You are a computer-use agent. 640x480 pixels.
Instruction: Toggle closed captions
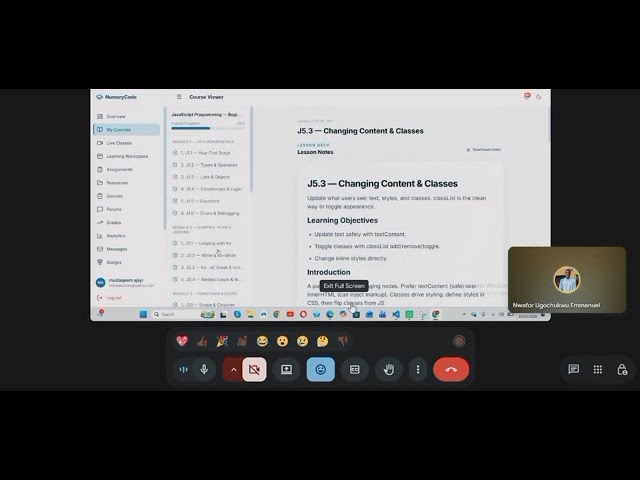click(355, 369)
